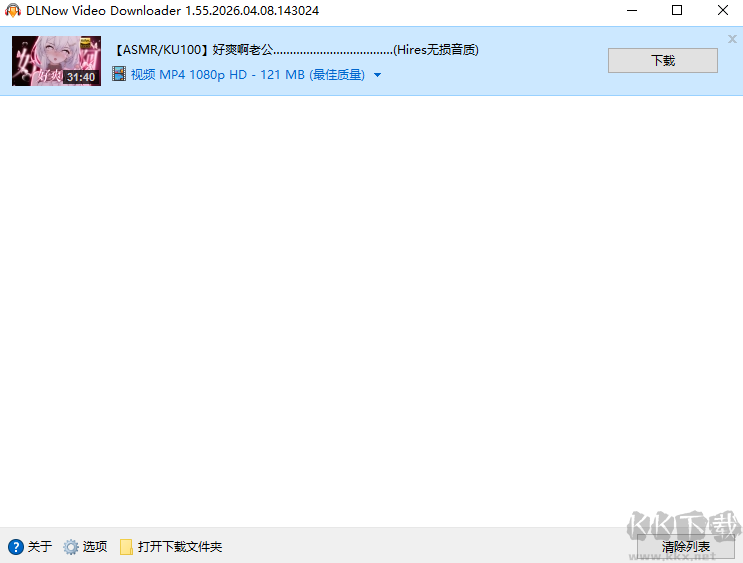The image size is (743, 563).
Task: Open 打开下载文件夹 download folder link
Action: point(180,546)
